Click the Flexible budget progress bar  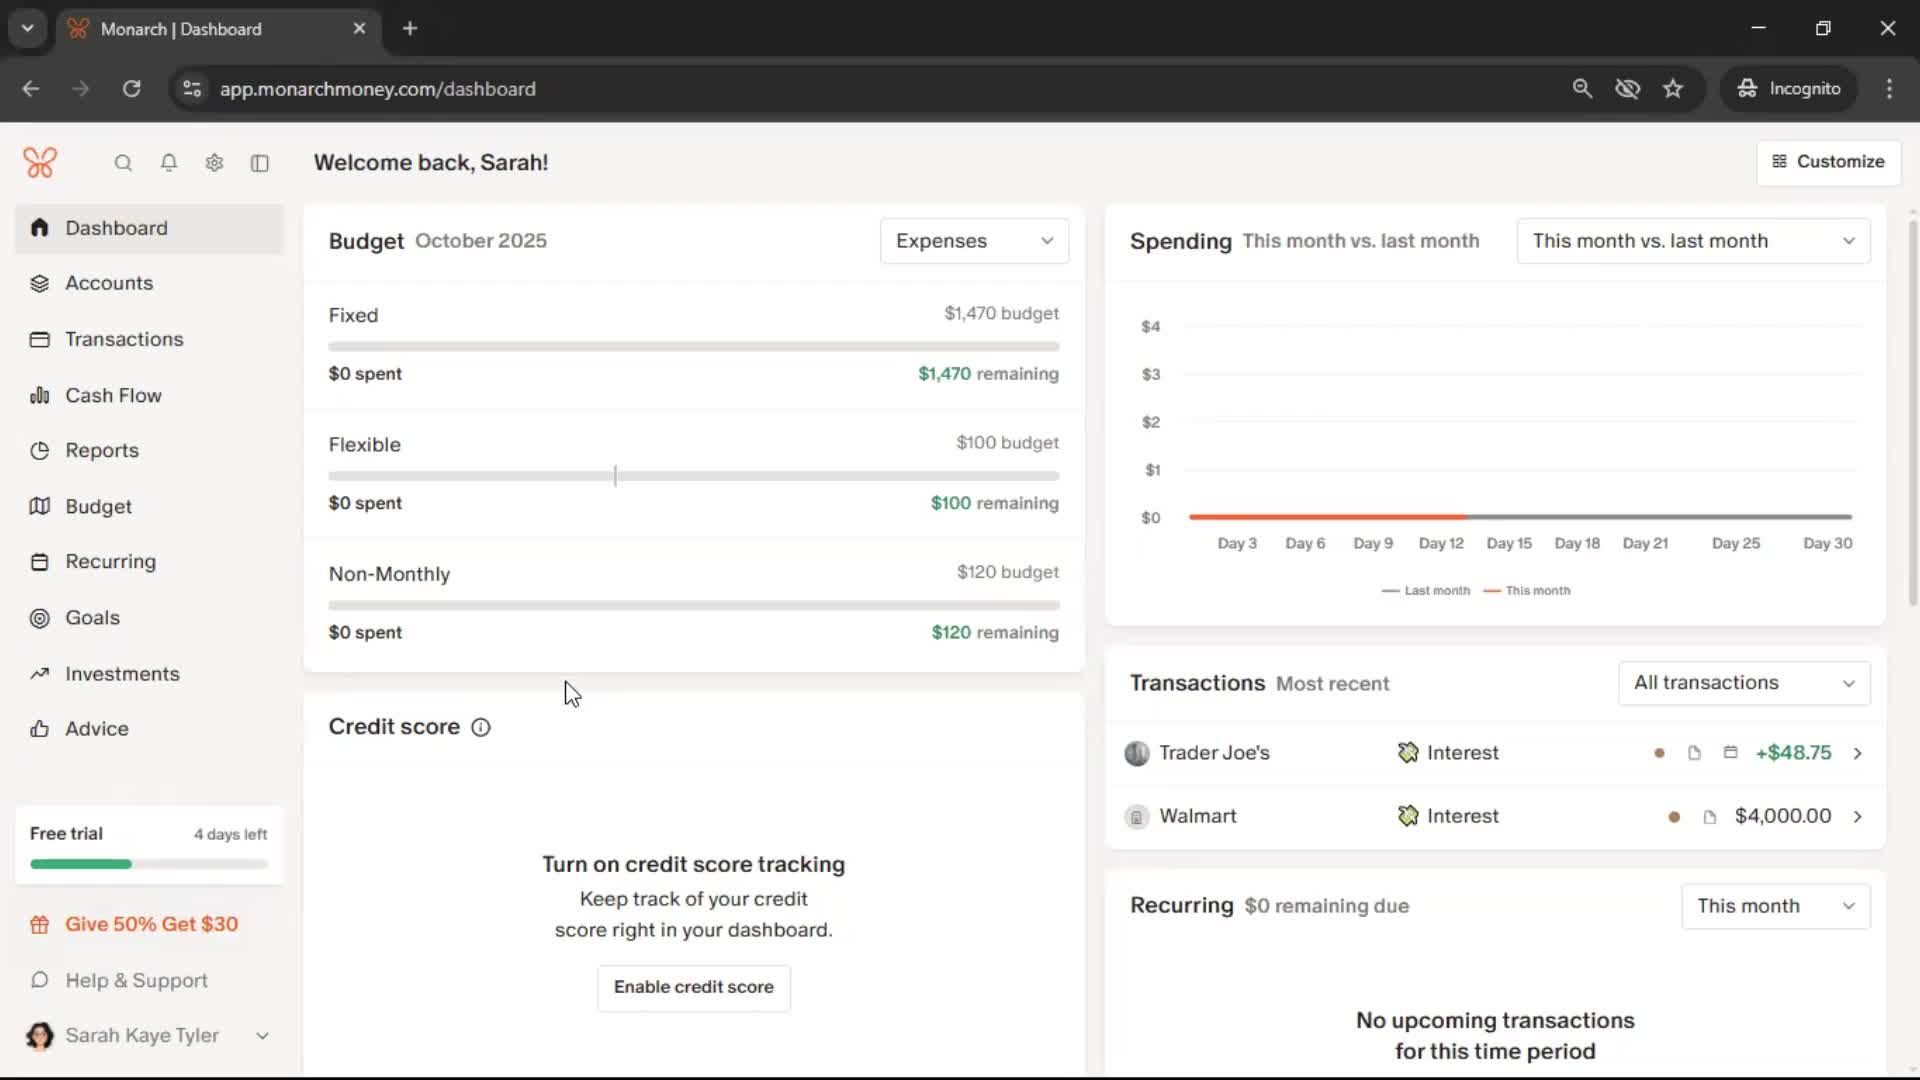click(693, 476)
